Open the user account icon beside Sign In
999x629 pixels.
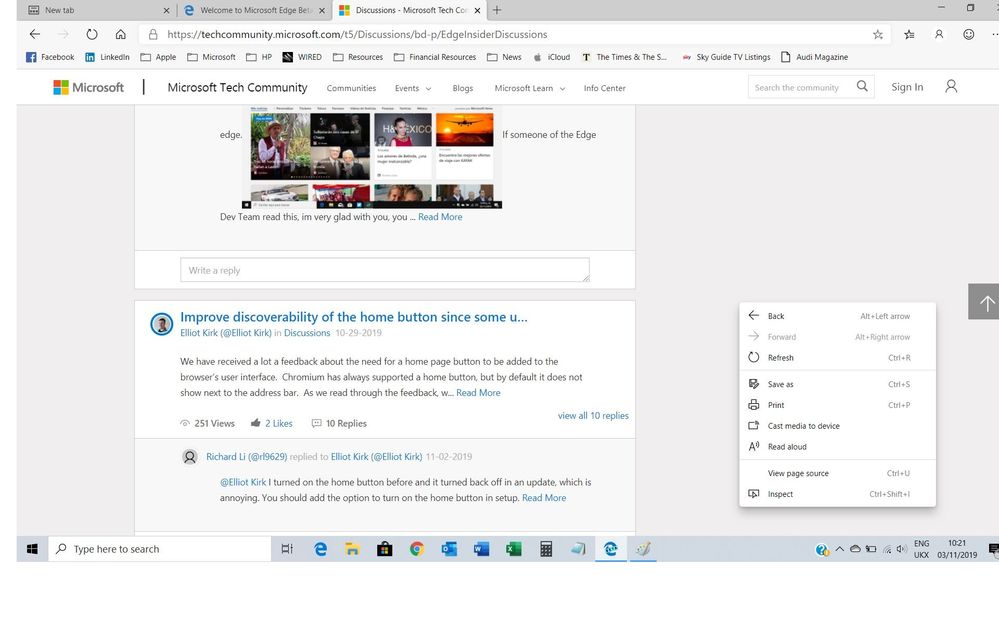coord(951,86)
